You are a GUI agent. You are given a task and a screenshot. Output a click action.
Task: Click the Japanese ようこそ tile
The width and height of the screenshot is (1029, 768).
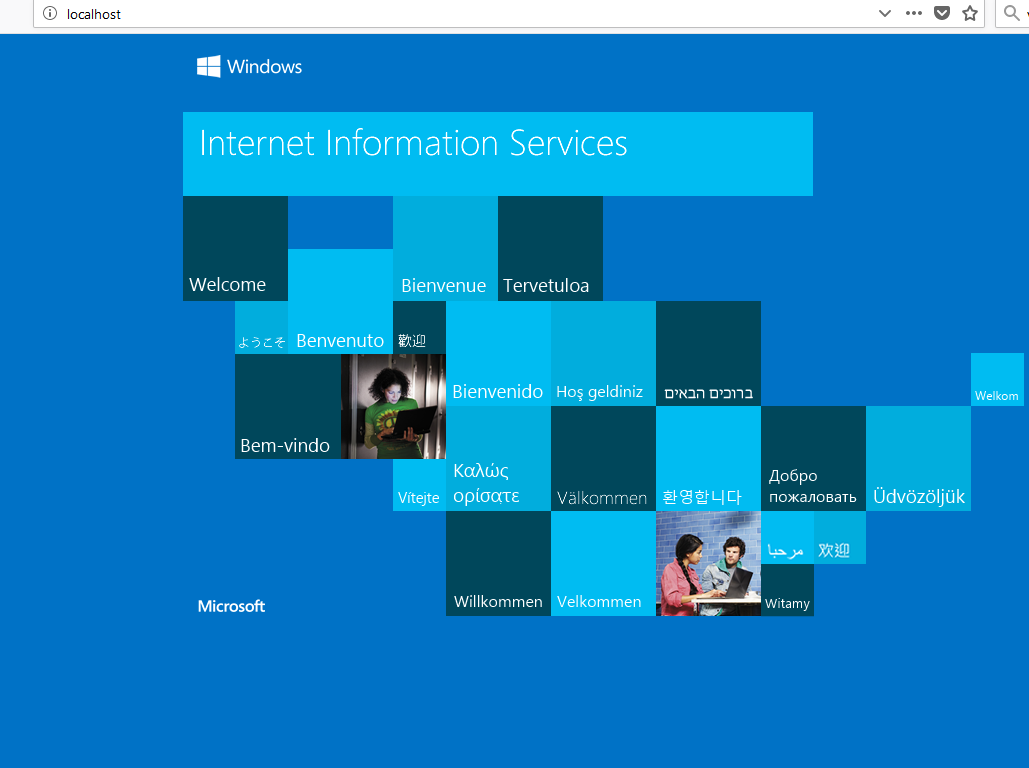click(x=261, y=327)
